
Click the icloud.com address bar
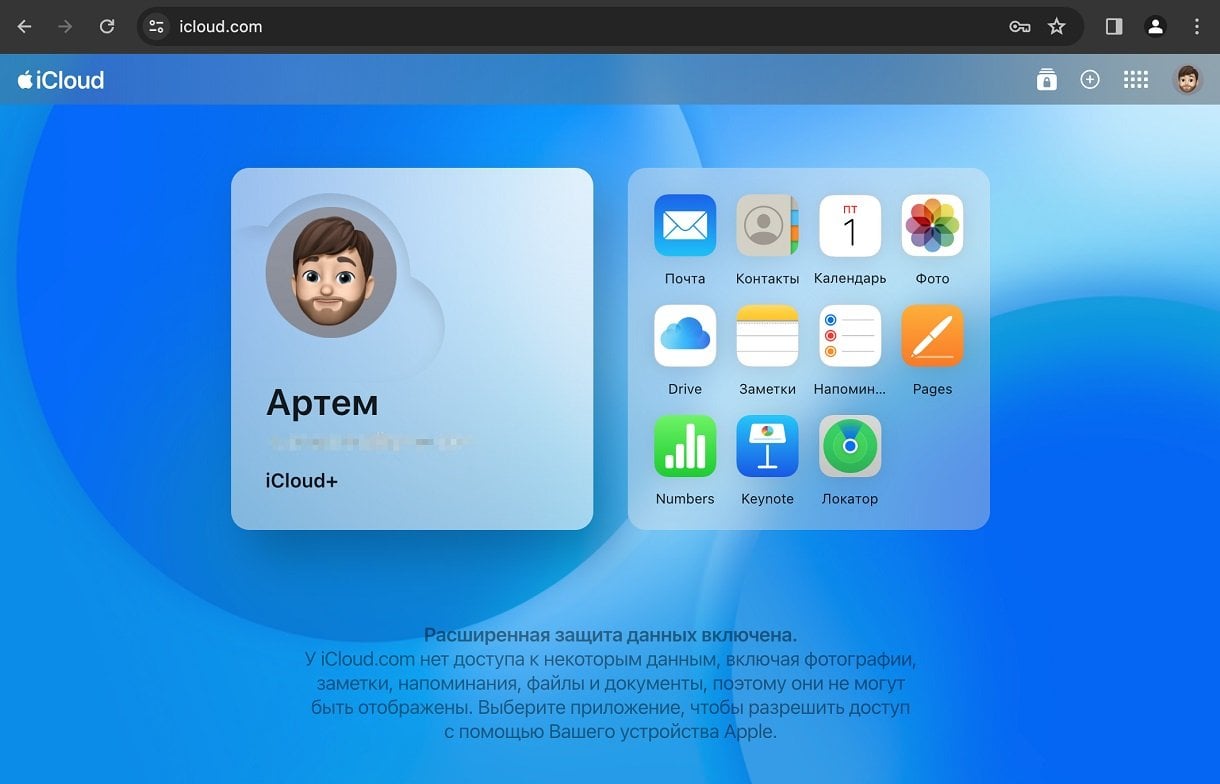(610, 27)
